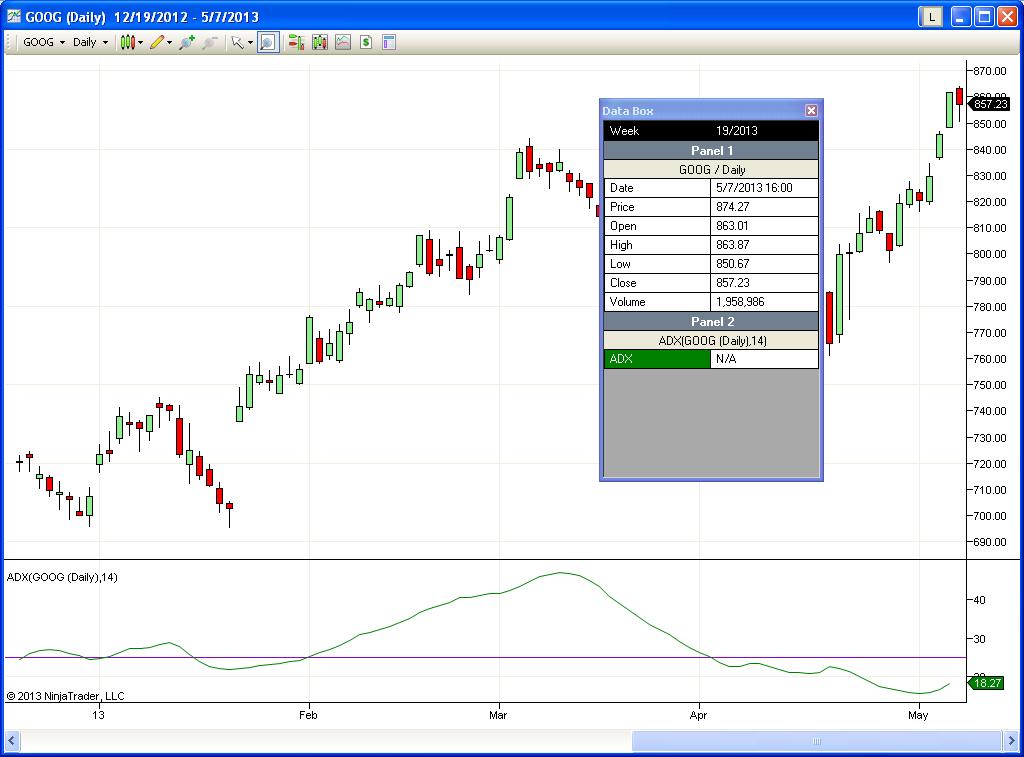The width and height of the screenshot is (1024, 757).
Task: Click the horizontal scrollbar thumb
Action: click(x=816, y=741)
